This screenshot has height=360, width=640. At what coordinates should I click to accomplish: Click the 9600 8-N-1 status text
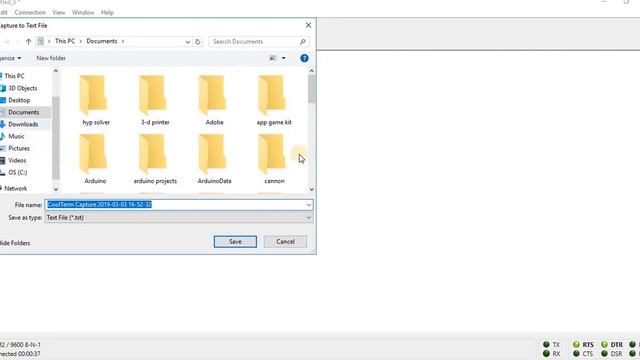(25, 344)
